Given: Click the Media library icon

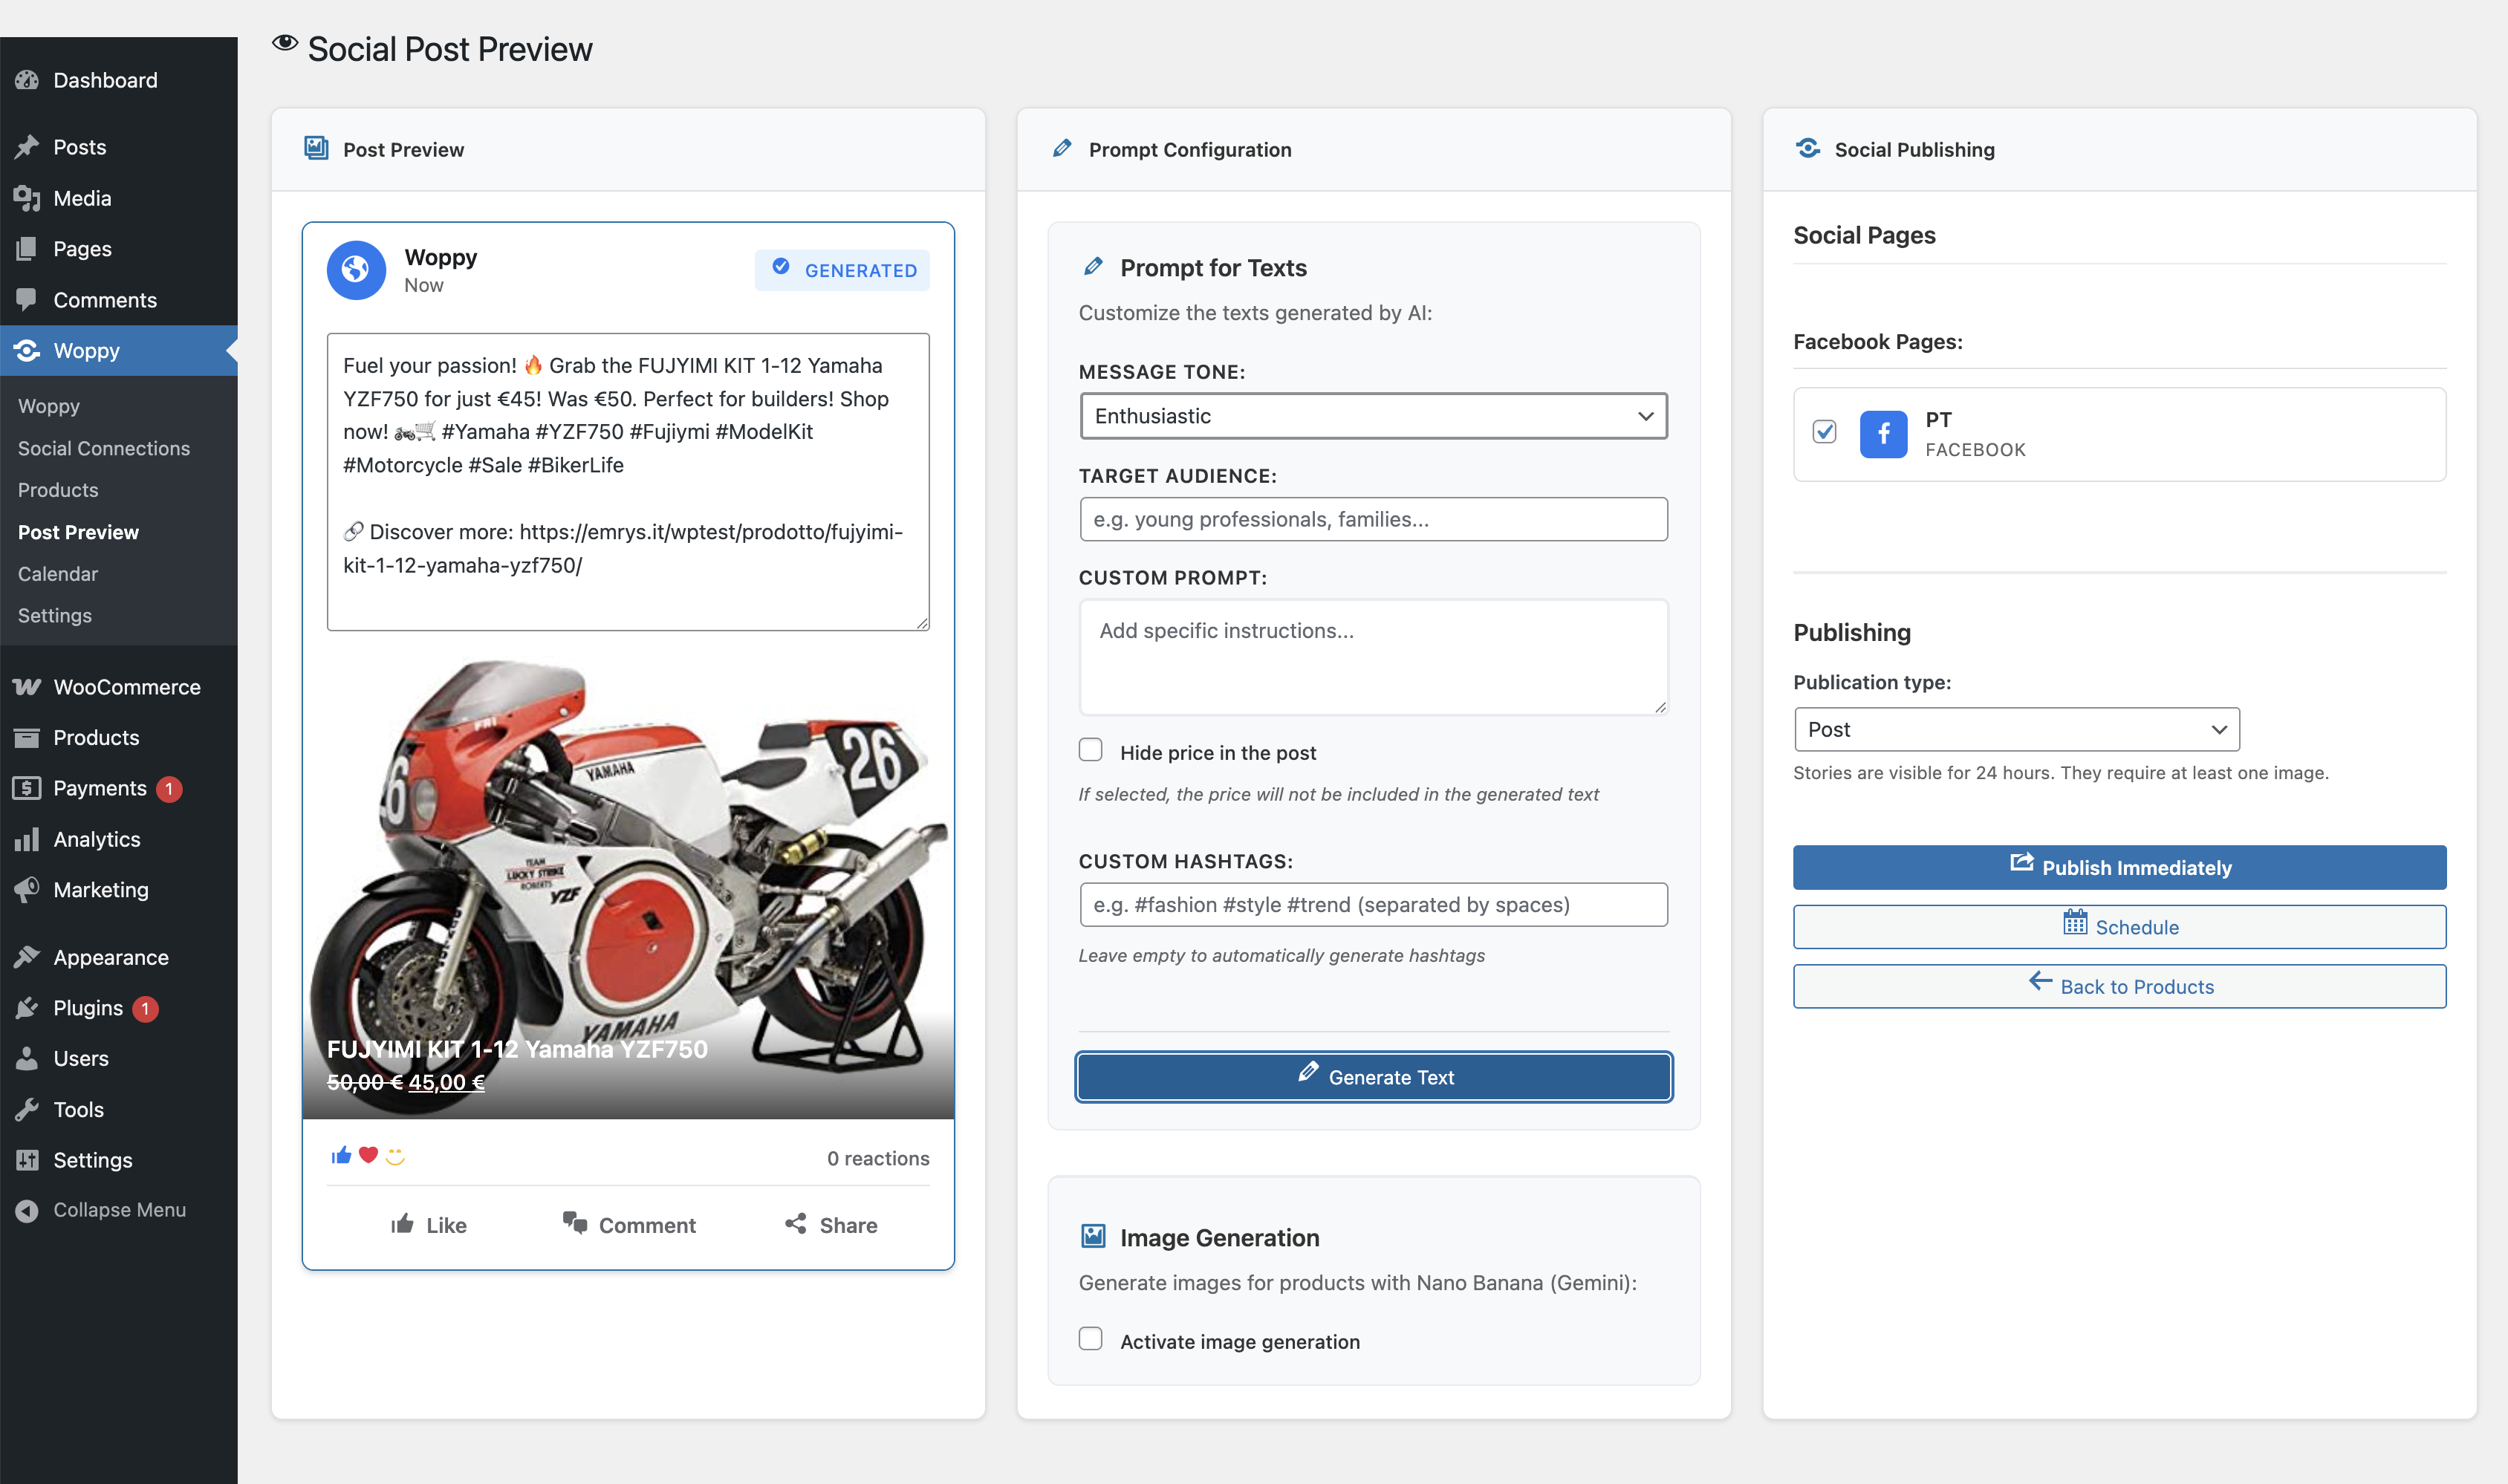Looking at the screenshot, I should (27, 198).
